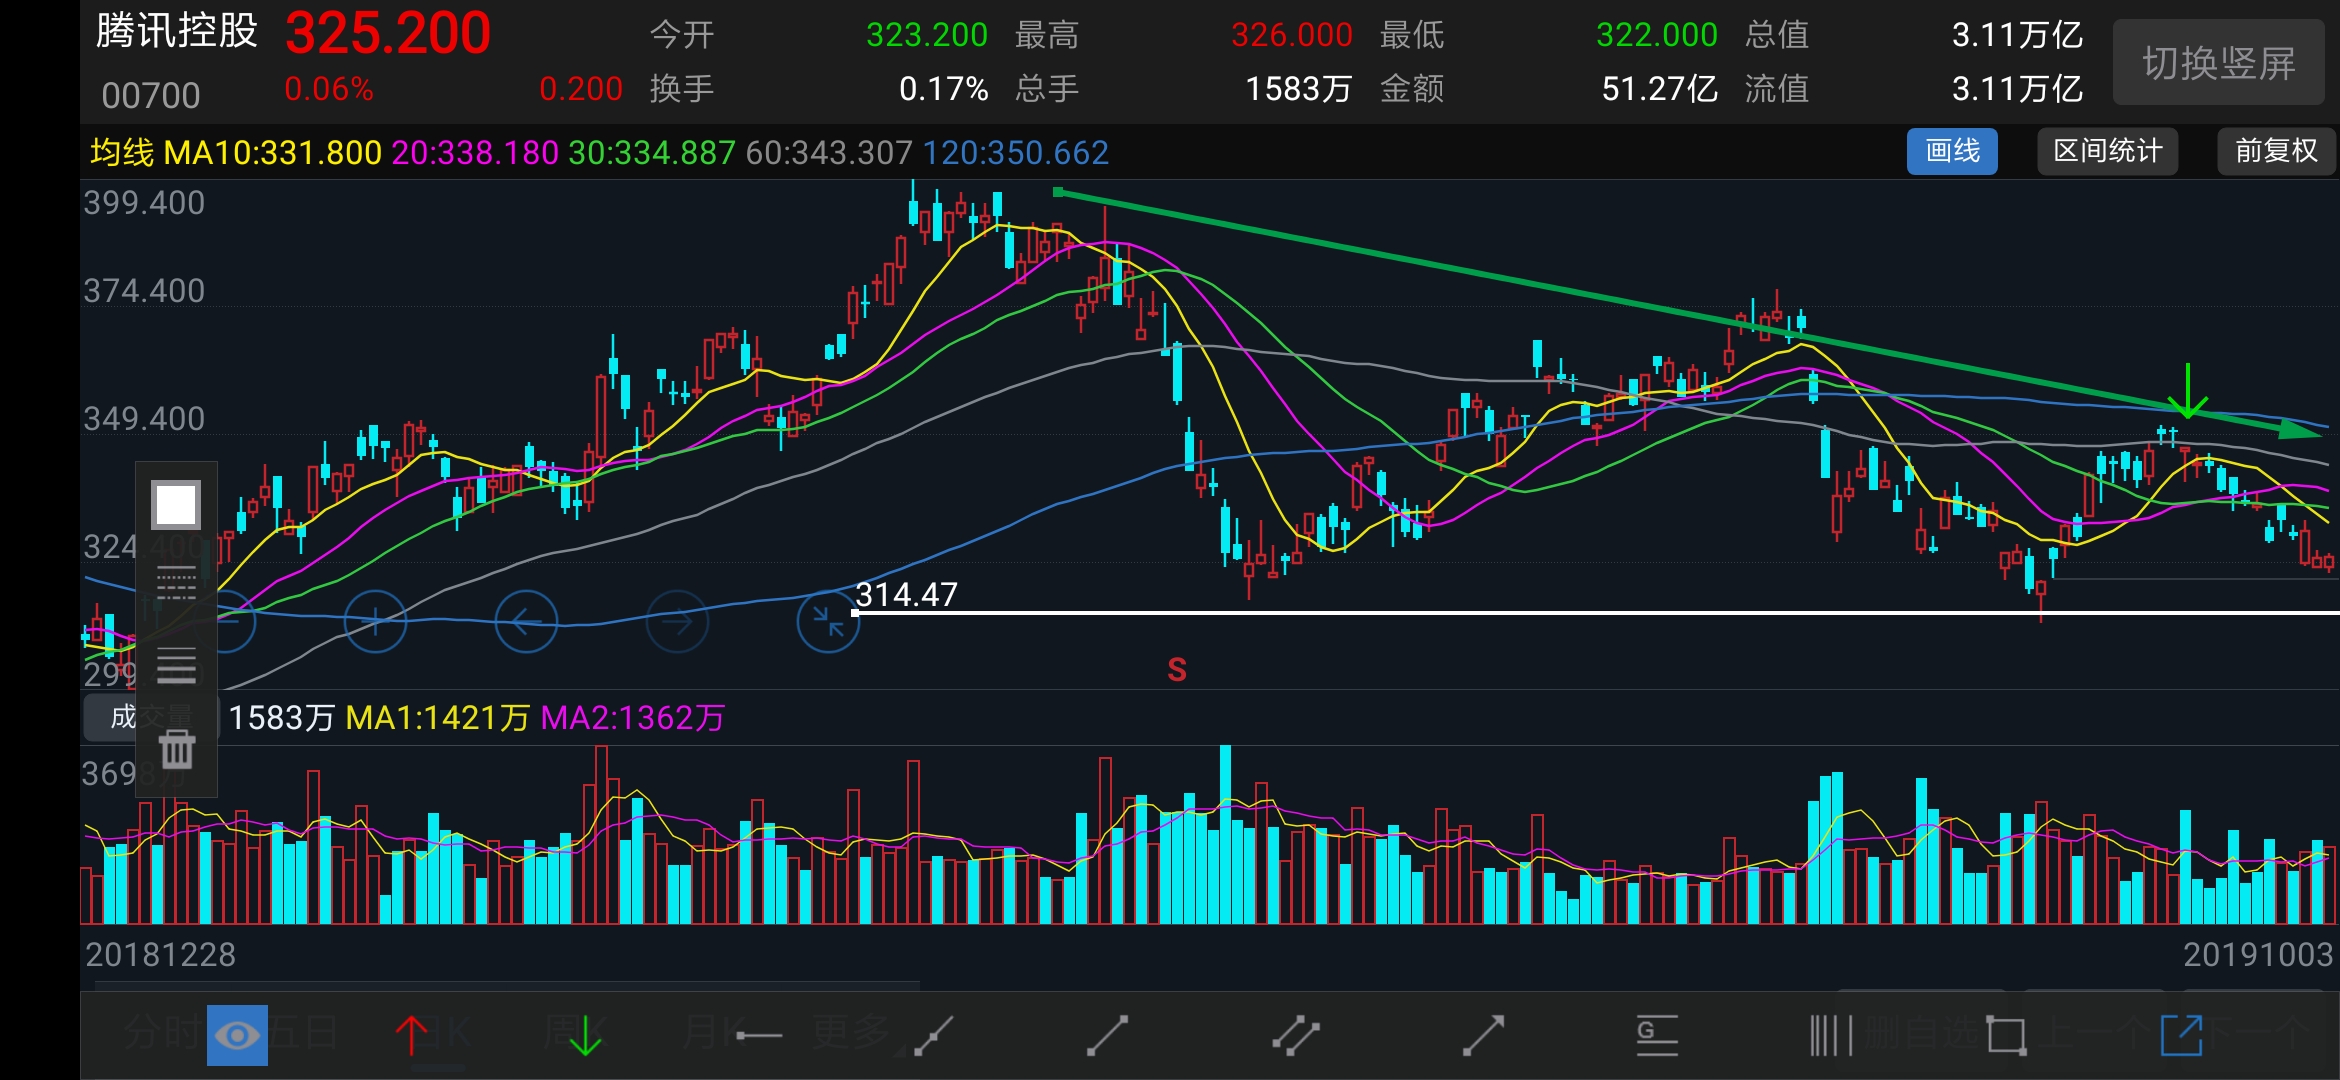Open the line thickness options

[x=176, y=665]
